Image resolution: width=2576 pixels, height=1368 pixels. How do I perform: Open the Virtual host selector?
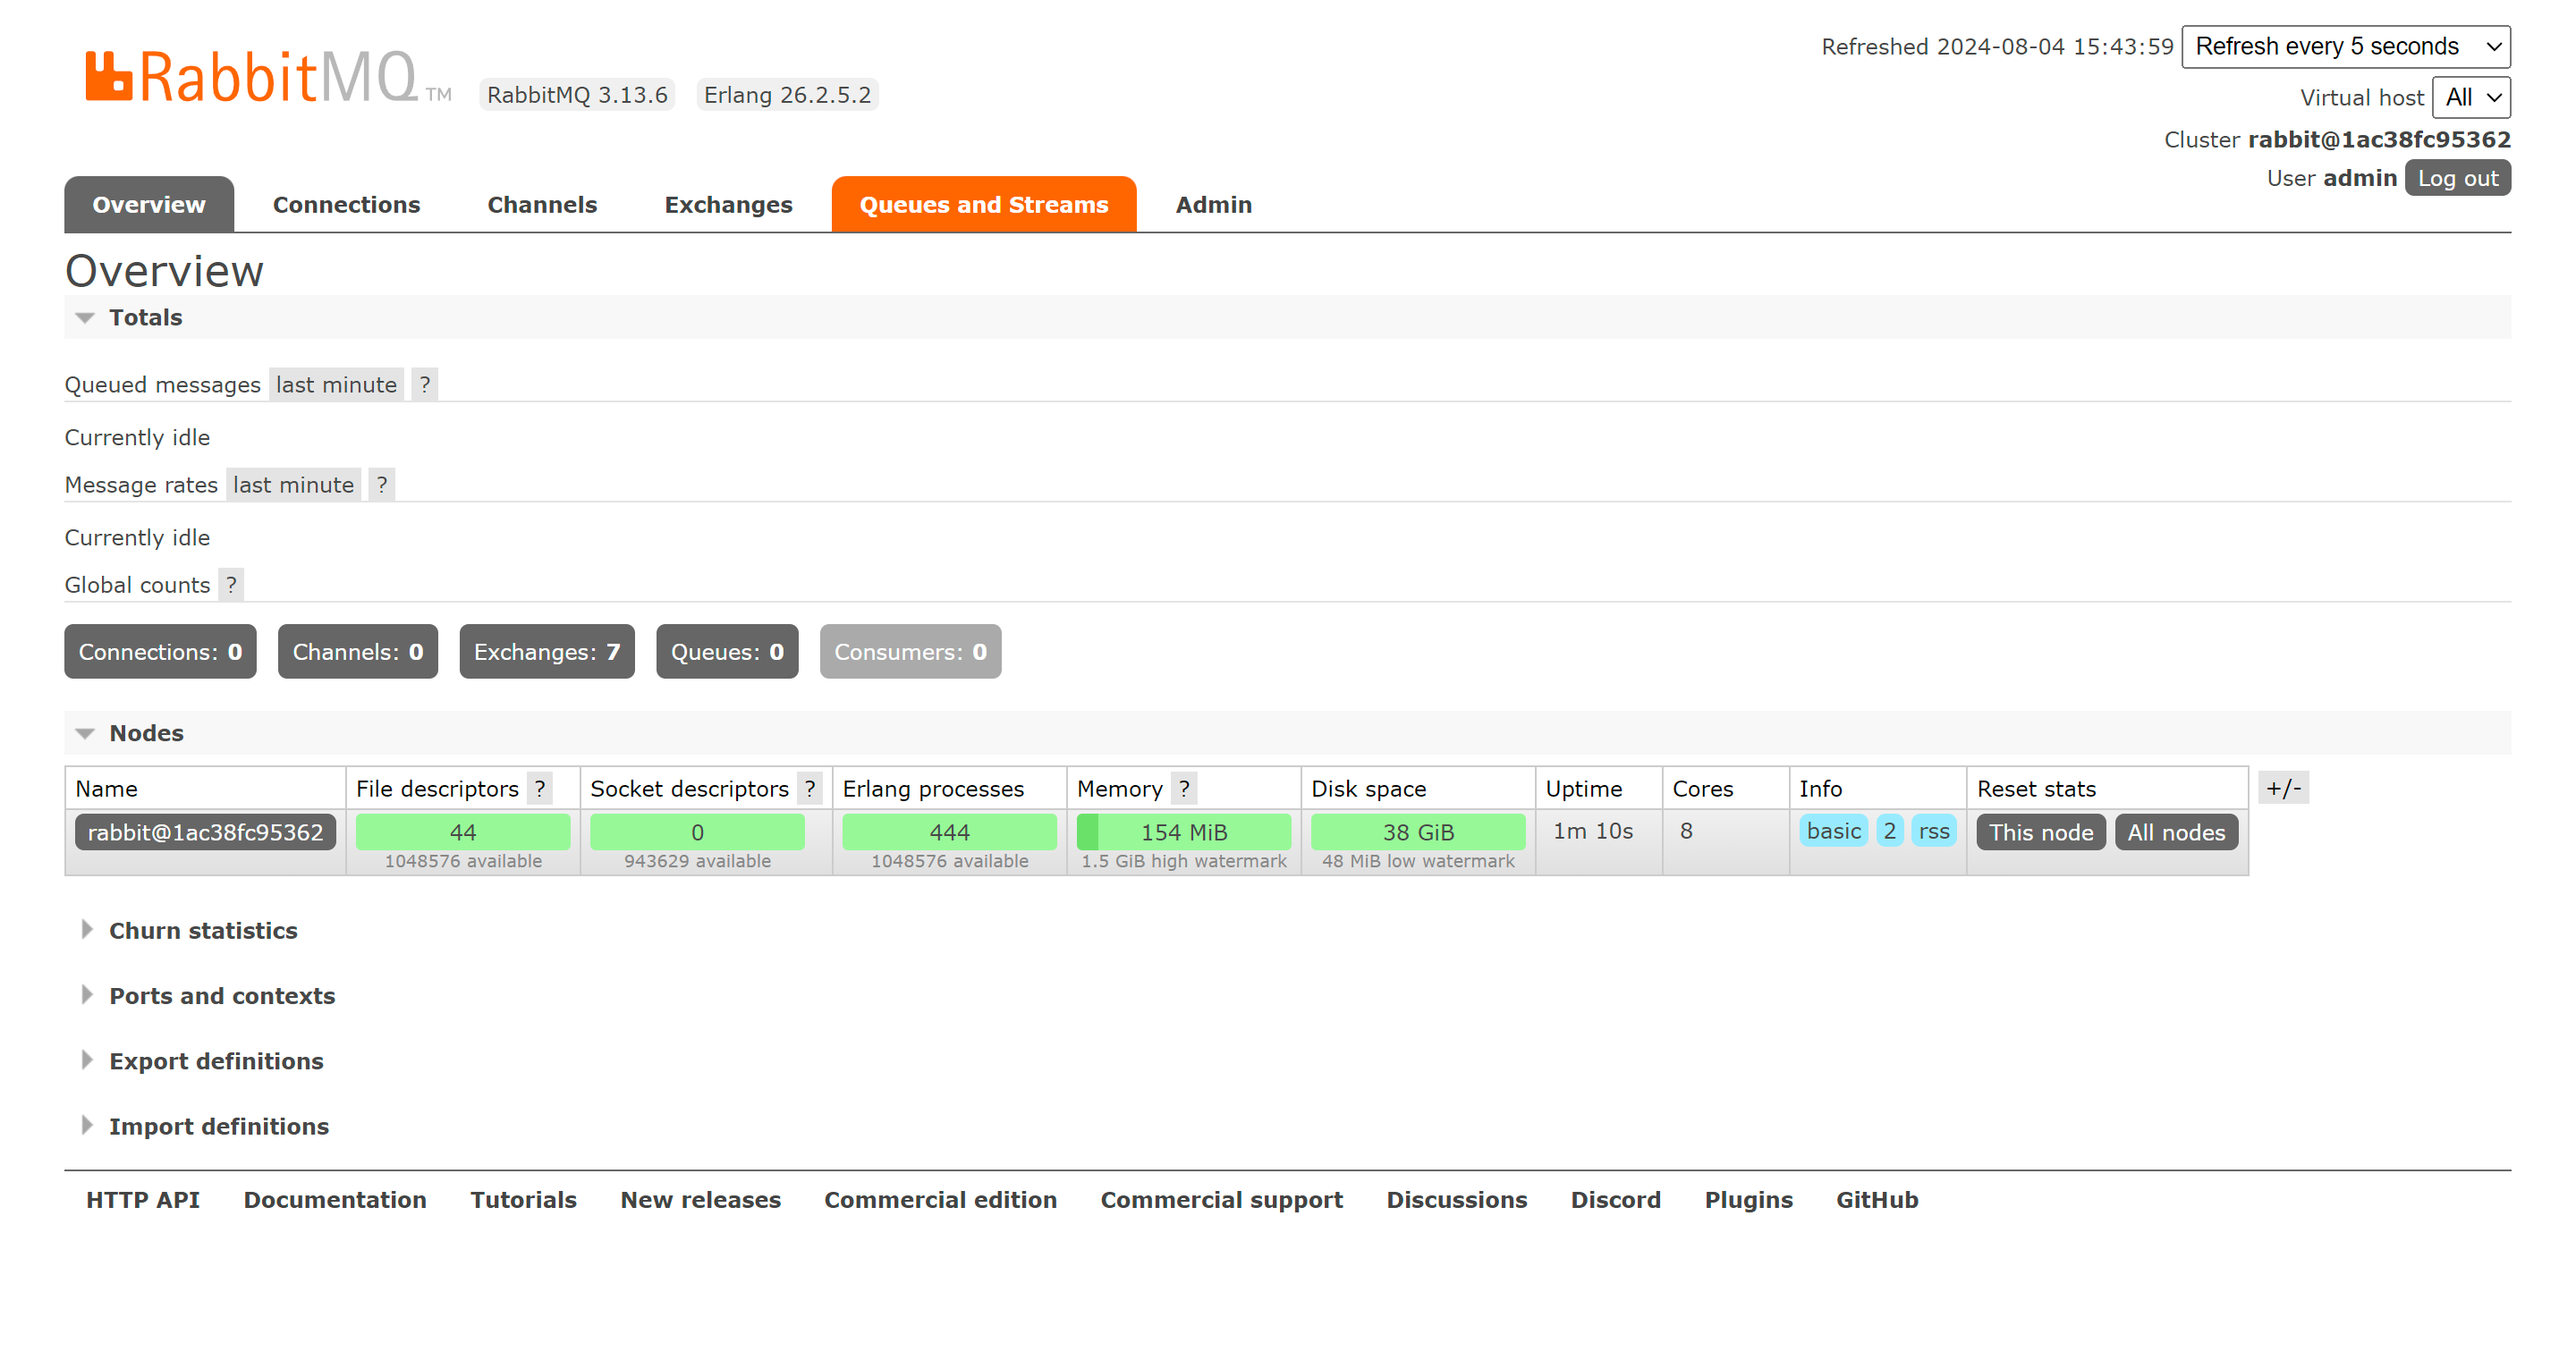click(2472, 98)
